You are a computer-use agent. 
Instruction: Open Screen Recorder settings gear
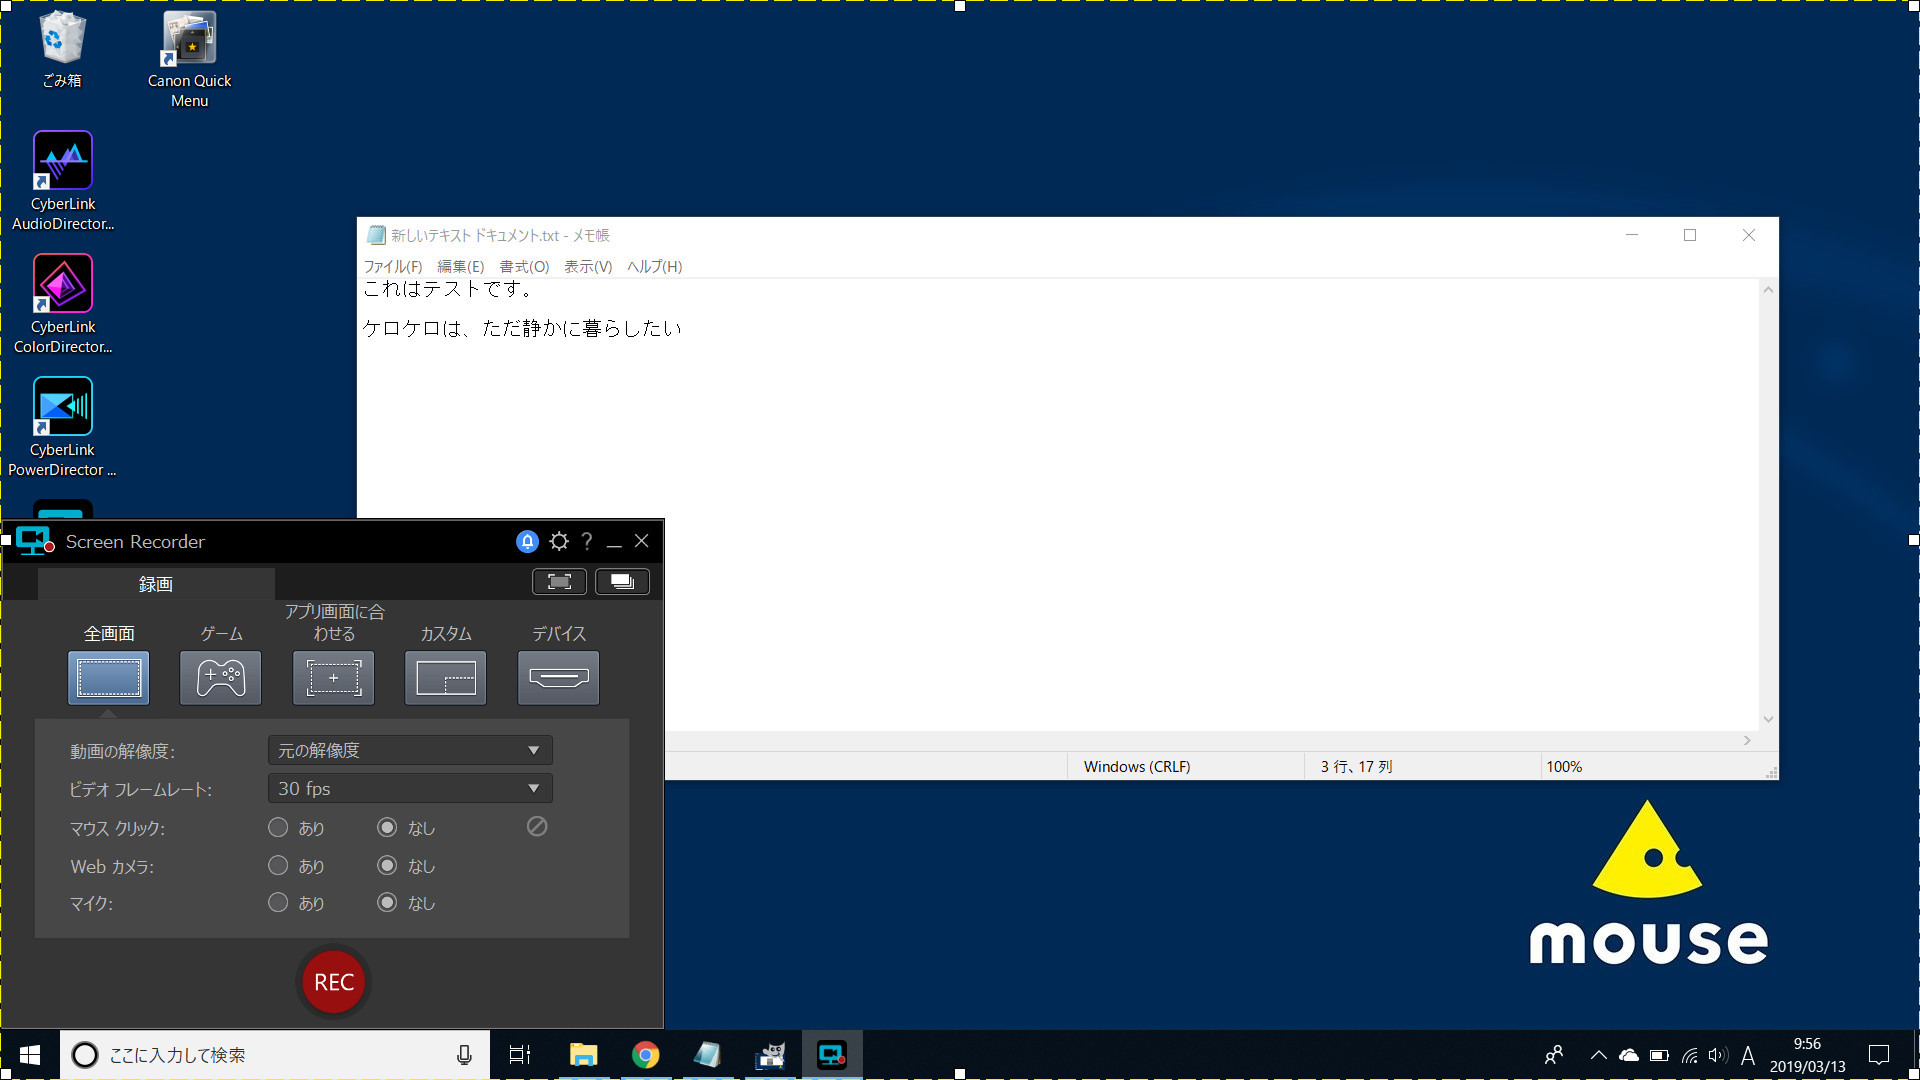coord(556,541)
